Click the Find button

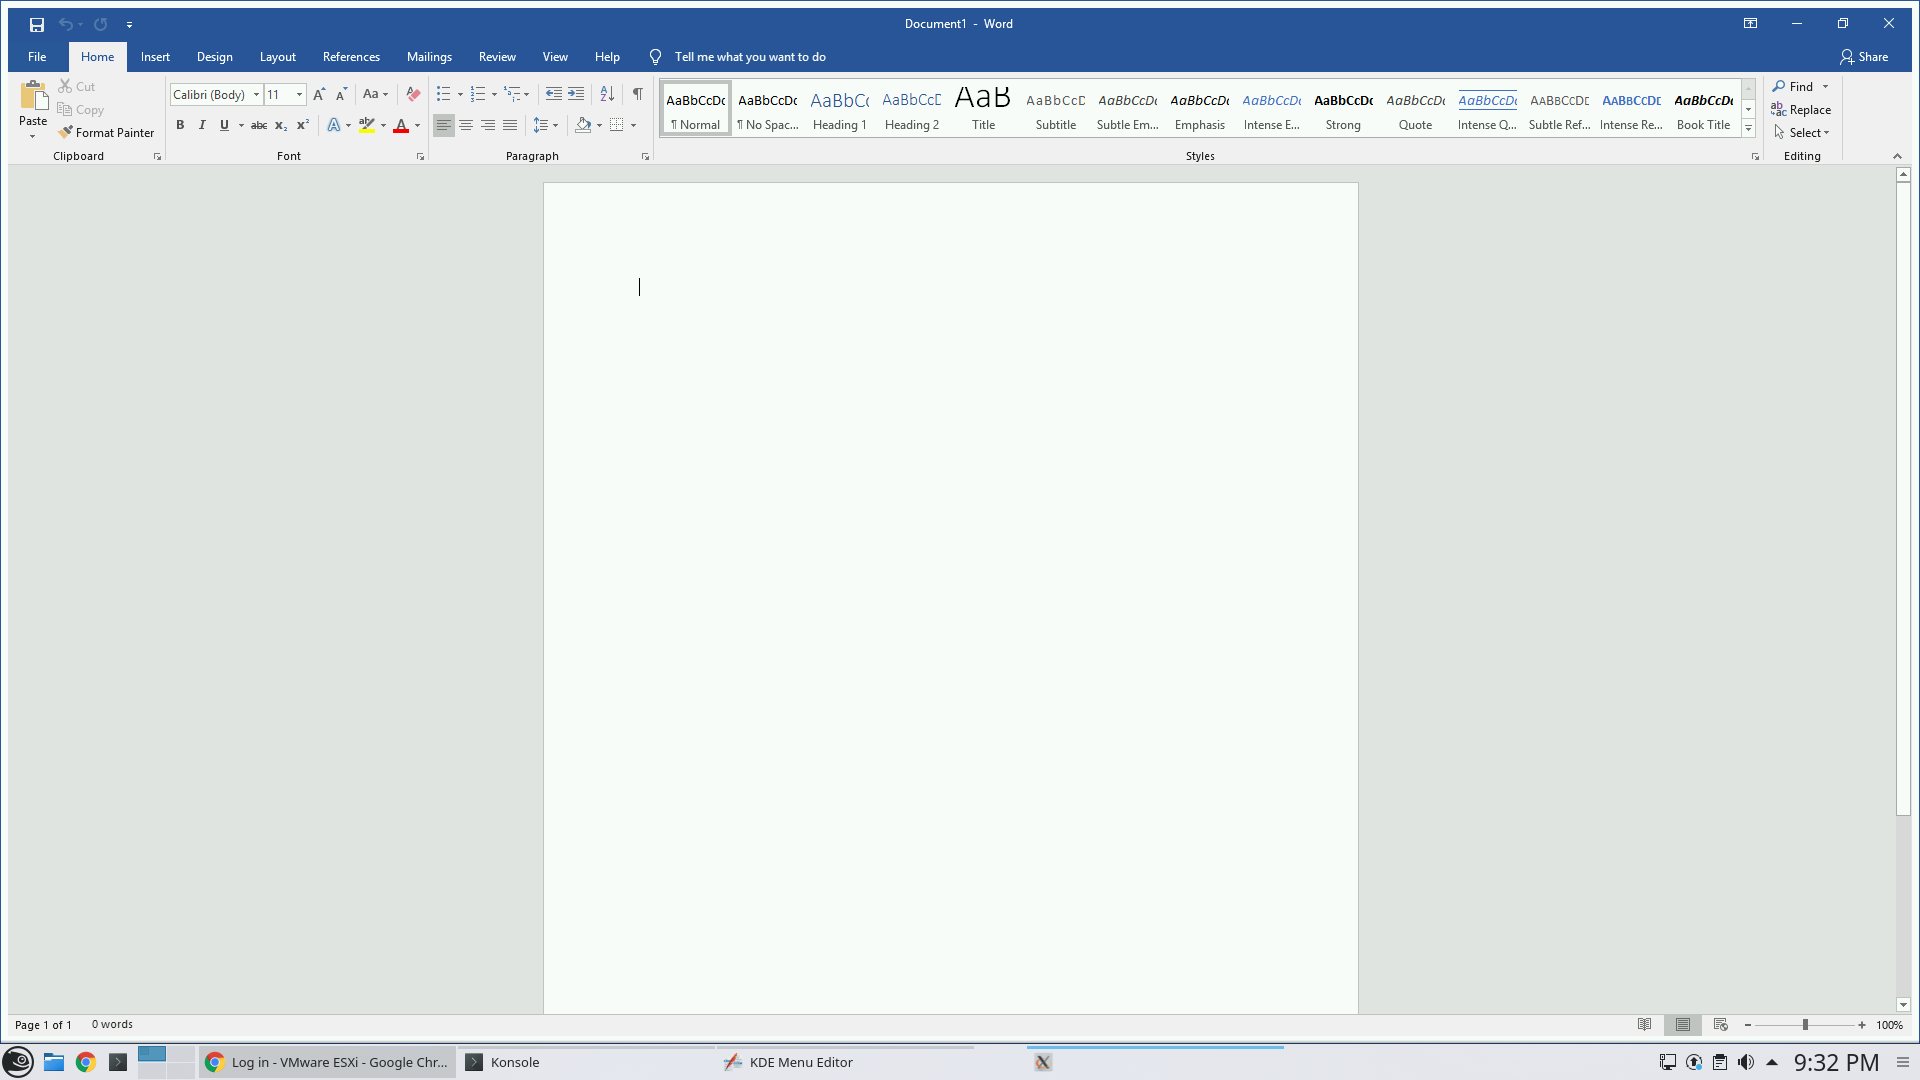tap(1793, 87)
